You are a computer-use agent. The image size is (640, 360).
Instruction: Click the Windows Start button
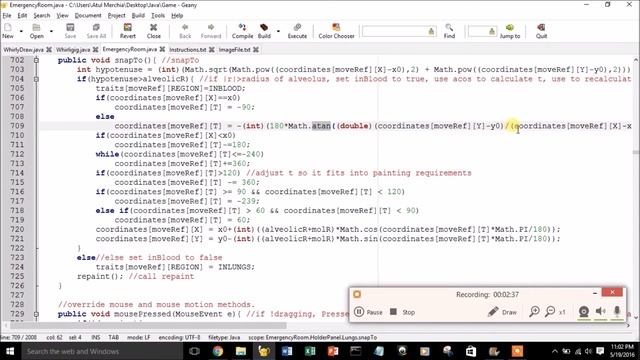coord(9,351)
